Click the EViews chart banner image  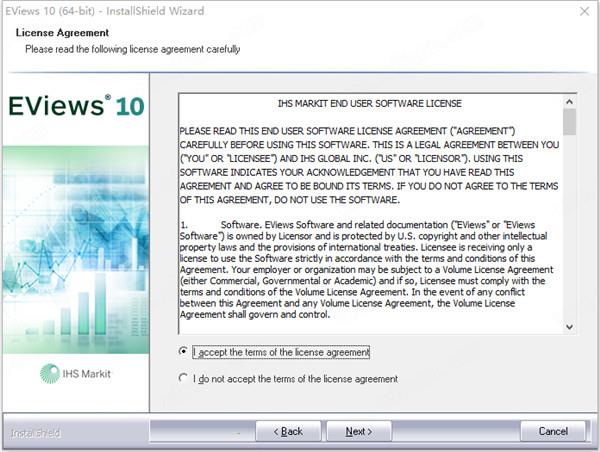(76, 250)
